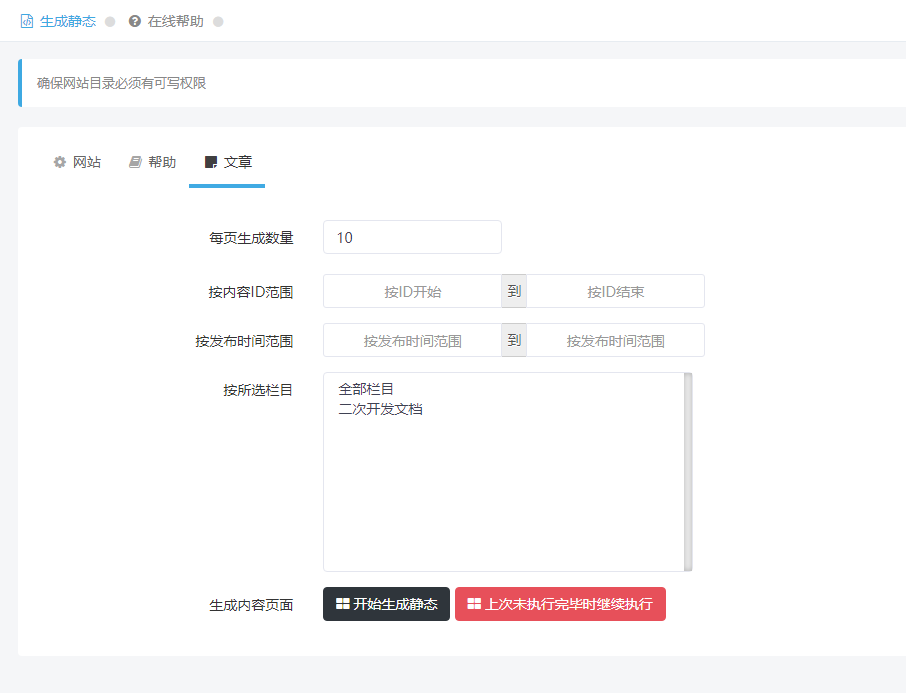
Task: Click the grid icon on 开始生成静态 button
Action: (x=343, y=603)
